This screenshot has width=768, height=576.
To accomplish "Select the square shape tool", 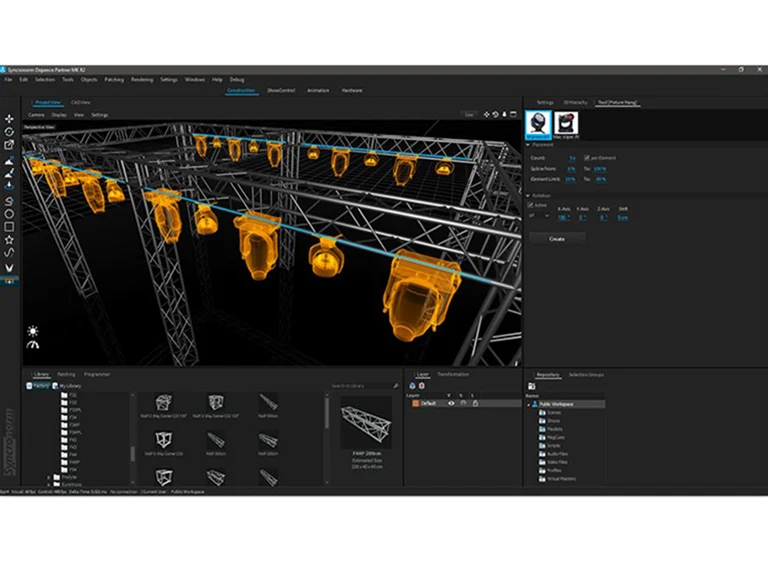I will coord(9,227).
